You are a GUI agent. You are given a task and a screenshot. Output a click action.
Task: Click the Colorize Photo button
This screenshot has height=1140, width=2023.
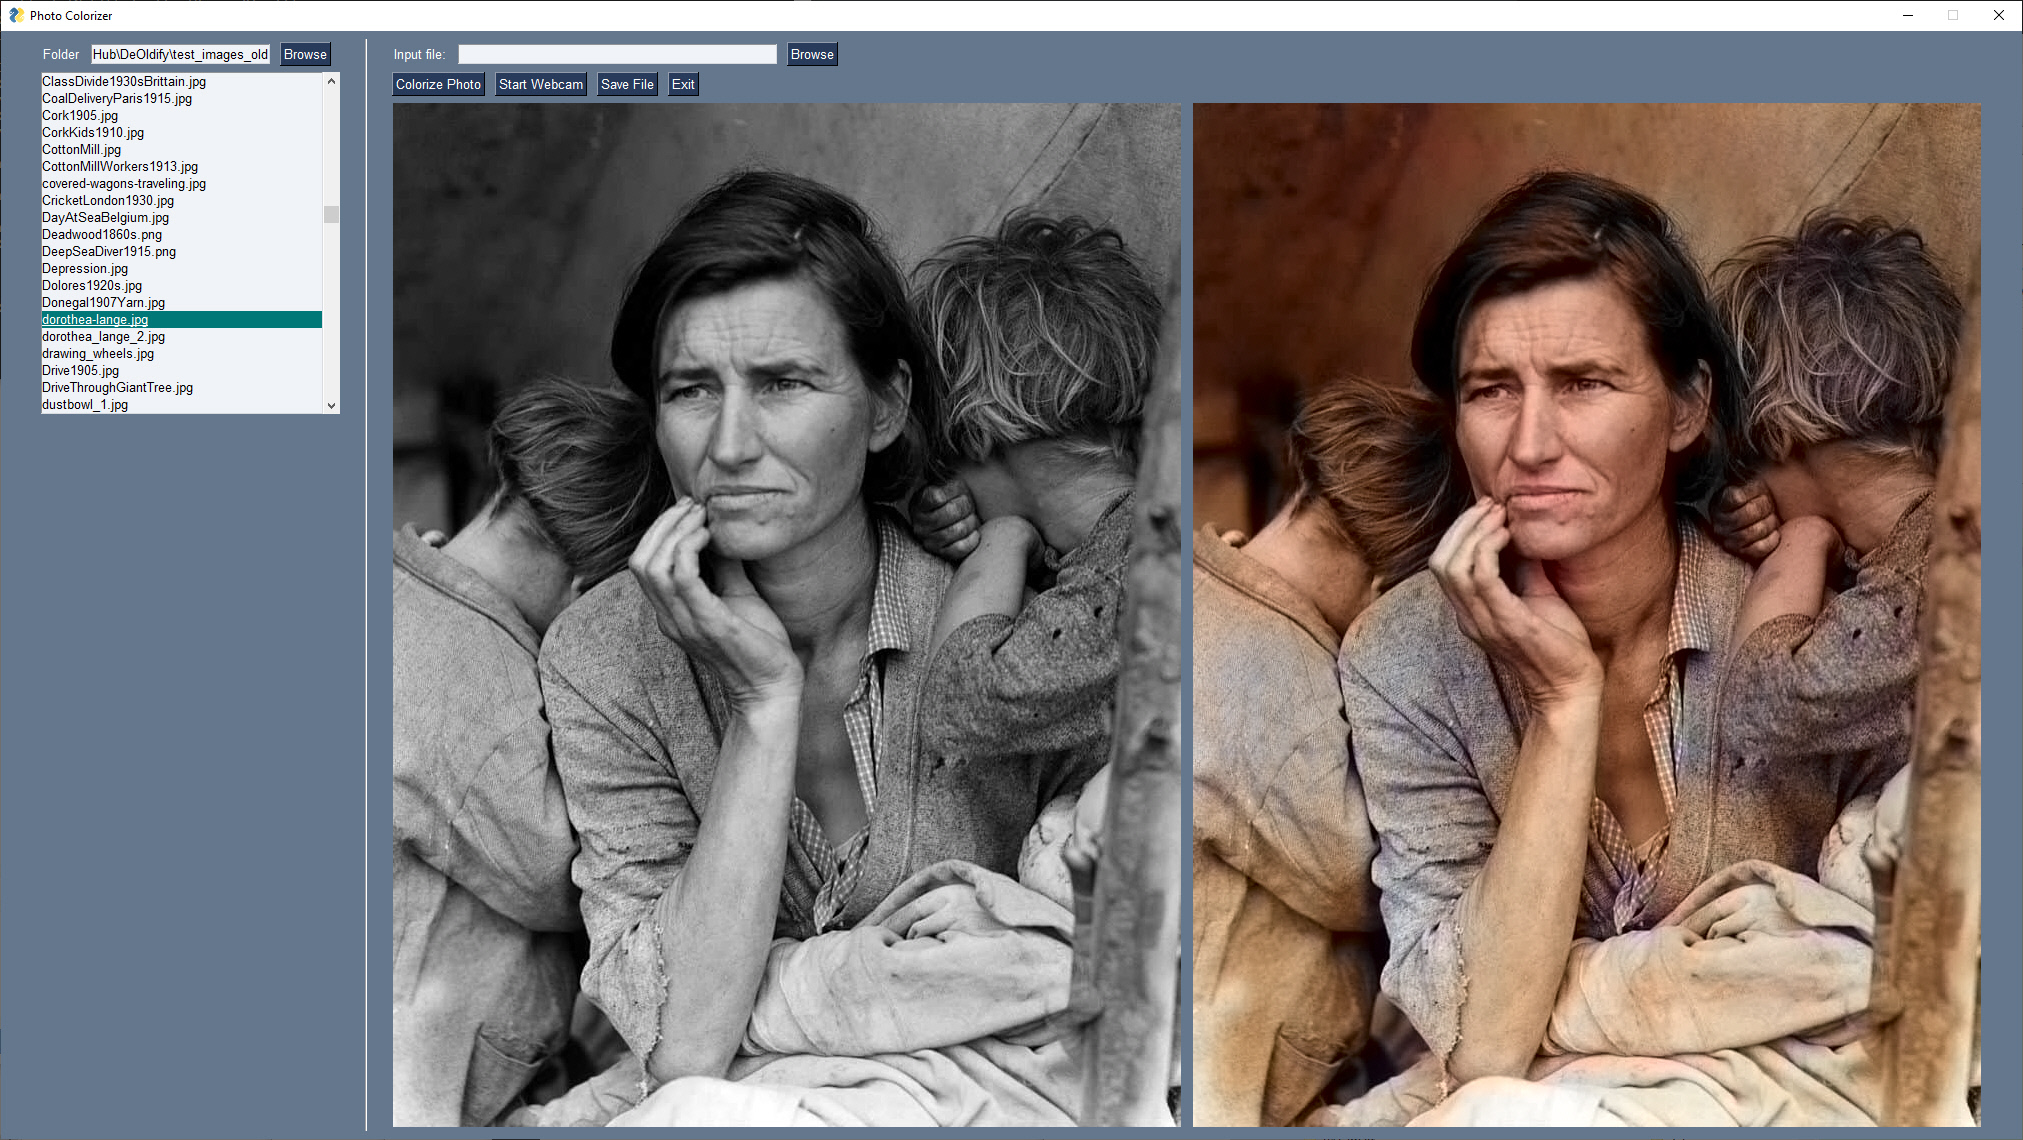(x=438, y=84)
